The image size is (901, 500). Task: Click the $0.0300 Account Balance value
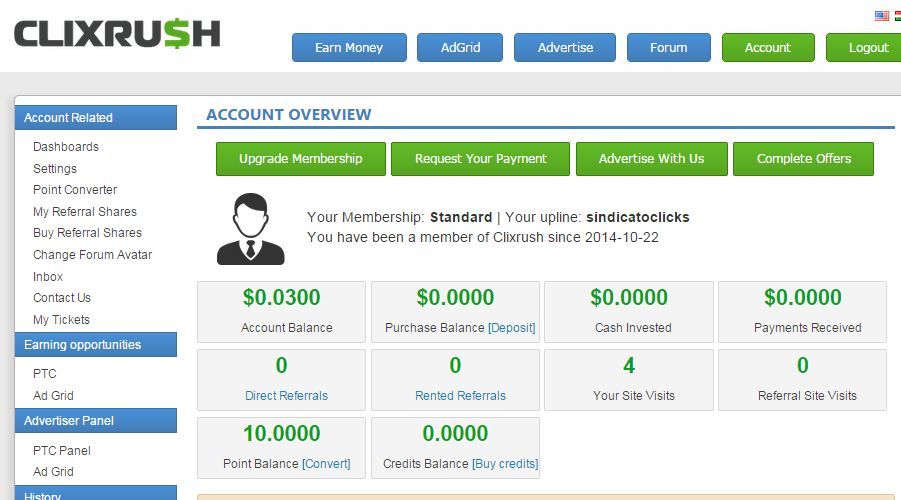tap(281, 297)
